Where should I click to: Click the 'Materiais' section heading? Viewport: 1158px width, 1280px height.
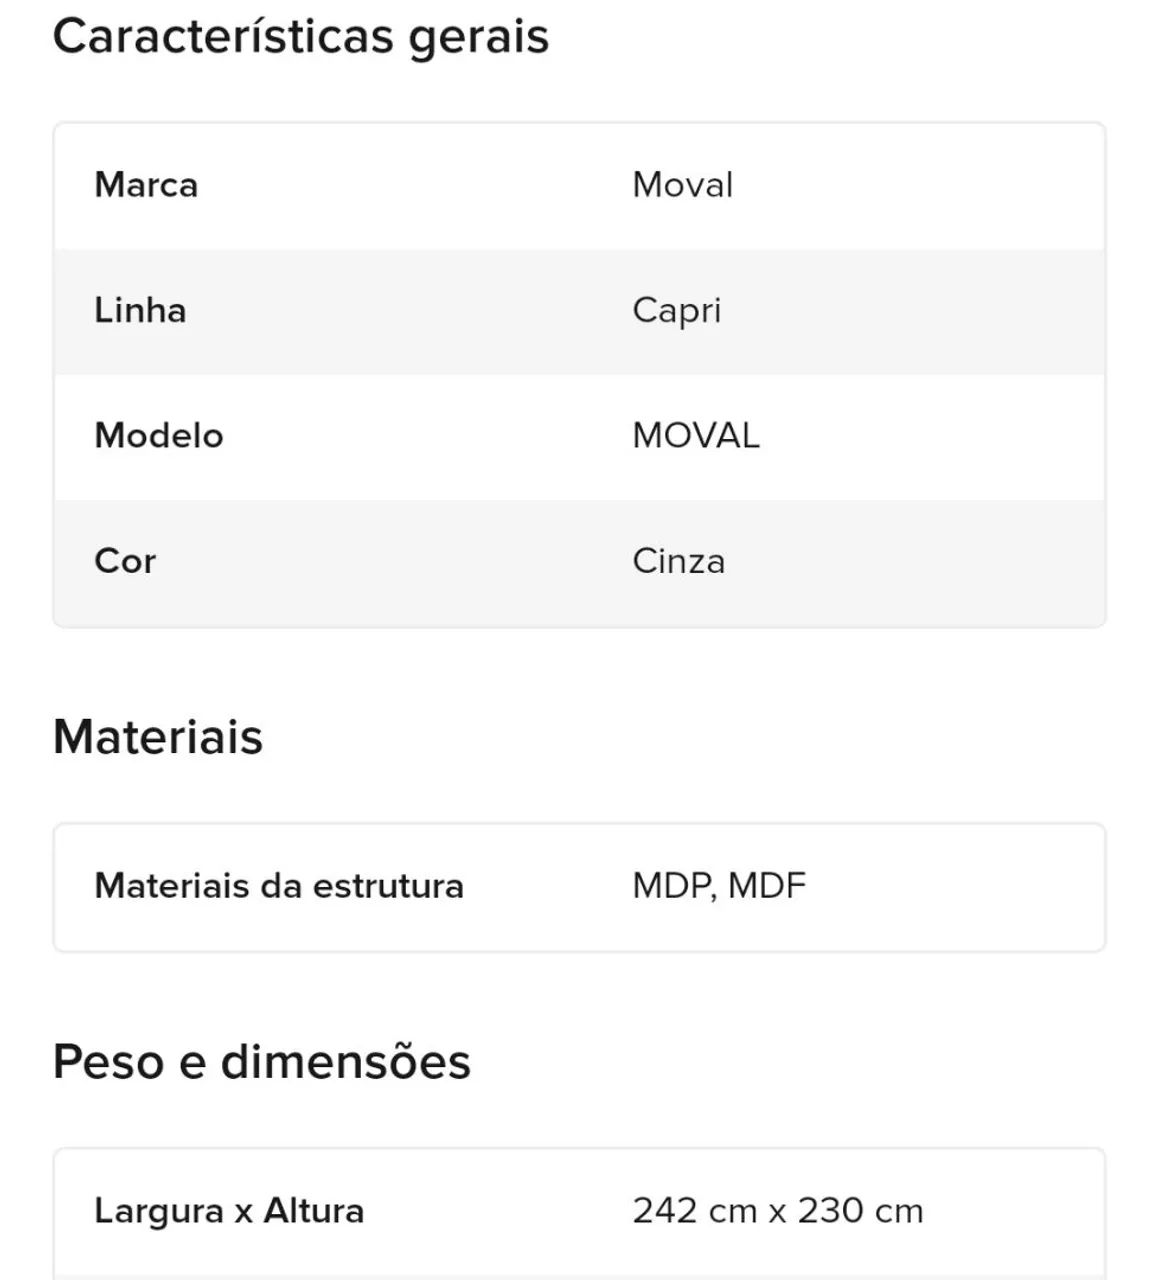158,737
